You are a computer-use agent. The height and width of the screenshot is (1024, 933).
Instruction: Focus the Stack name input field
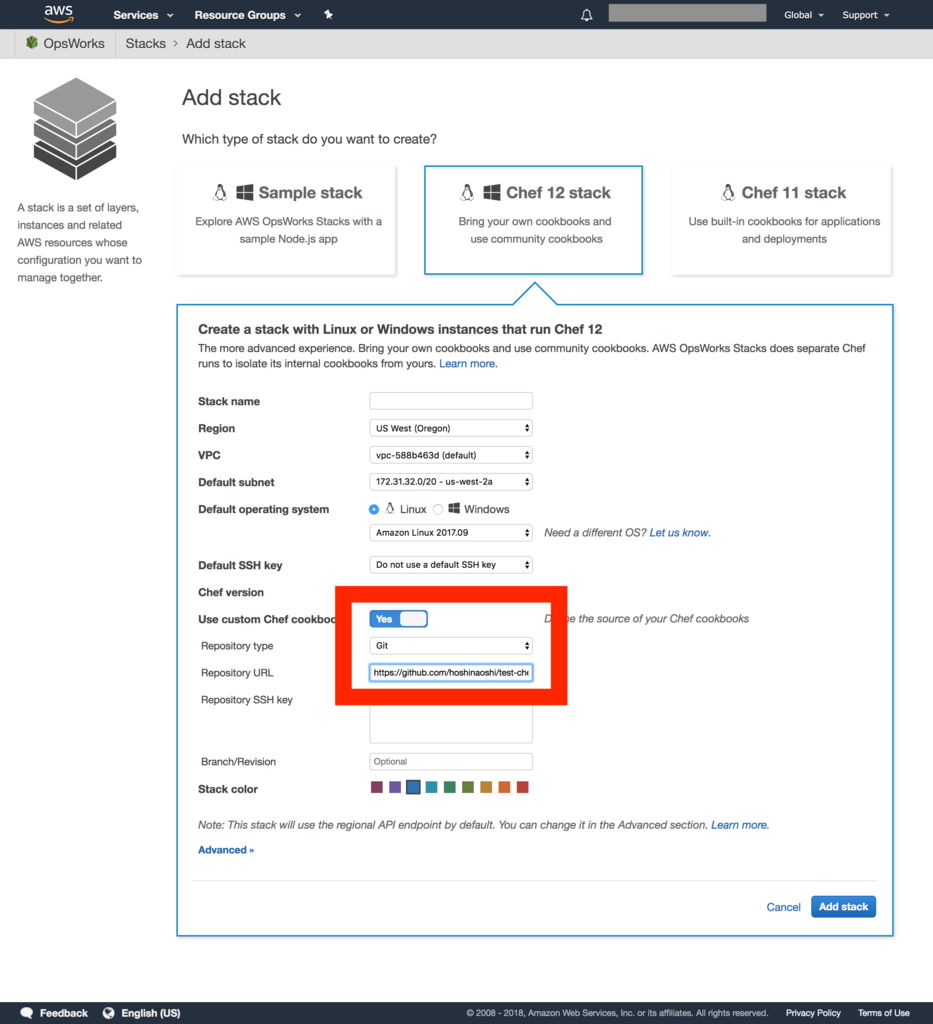451,401
